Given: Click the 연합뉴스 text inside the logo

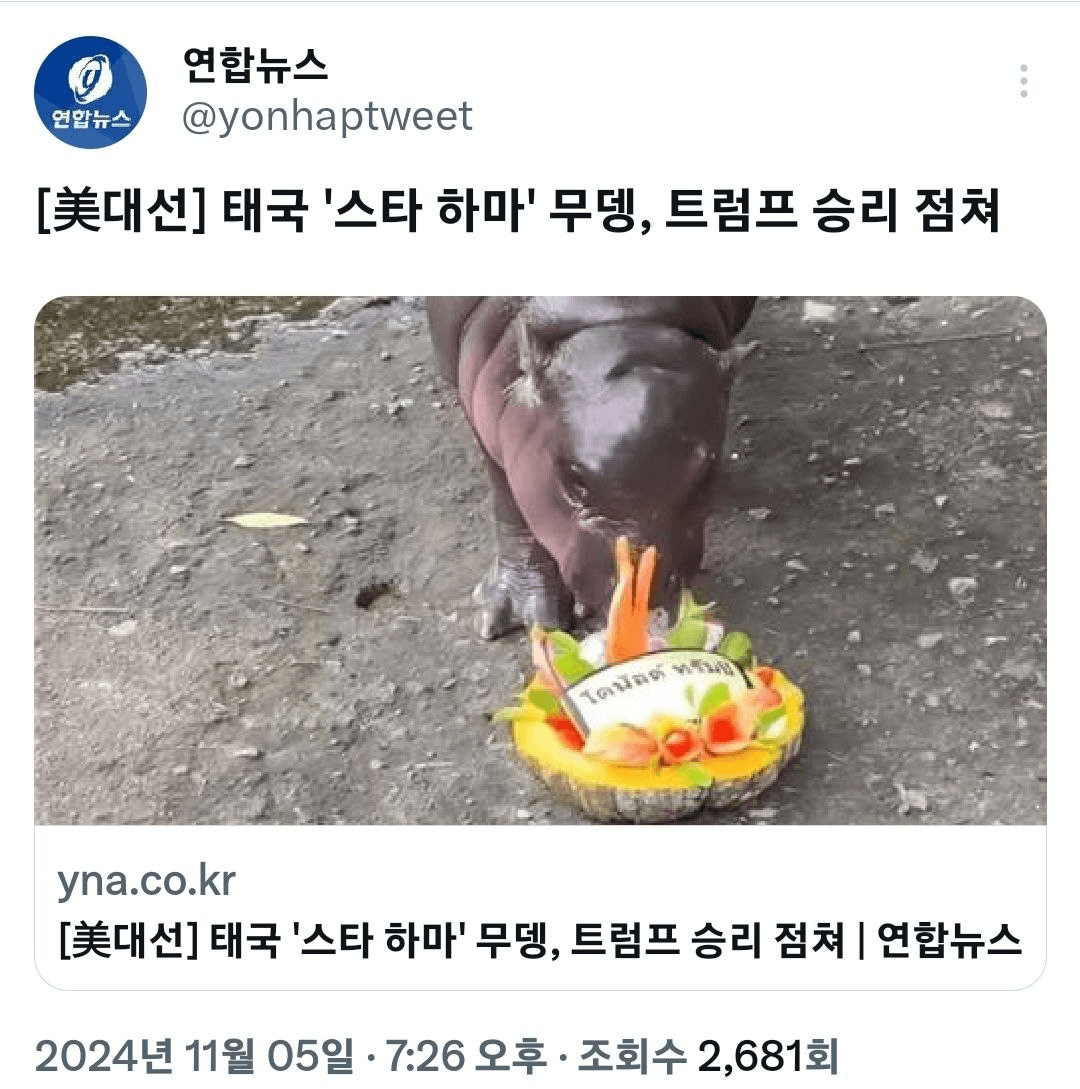Looking at the screenshot, I should [x=90, y=118].
